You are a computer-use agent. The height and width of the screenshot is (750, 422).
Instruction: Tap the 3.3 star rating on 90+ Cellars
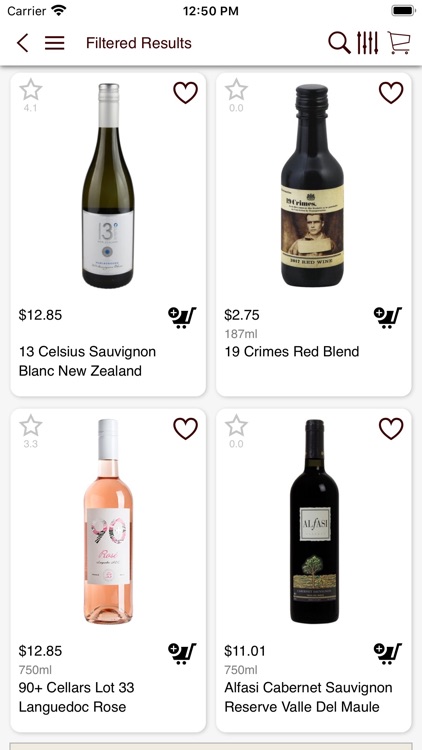pyautogui.click(x=31, y=431)
